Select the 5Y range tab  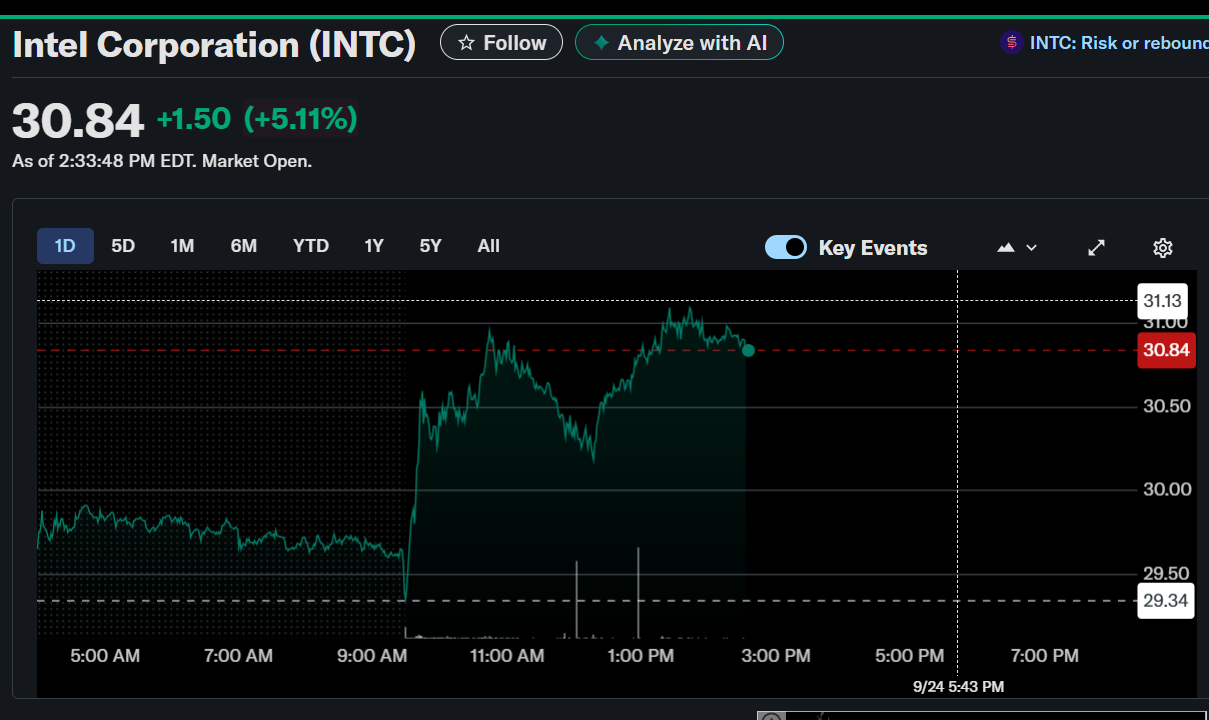pos(430,246)
